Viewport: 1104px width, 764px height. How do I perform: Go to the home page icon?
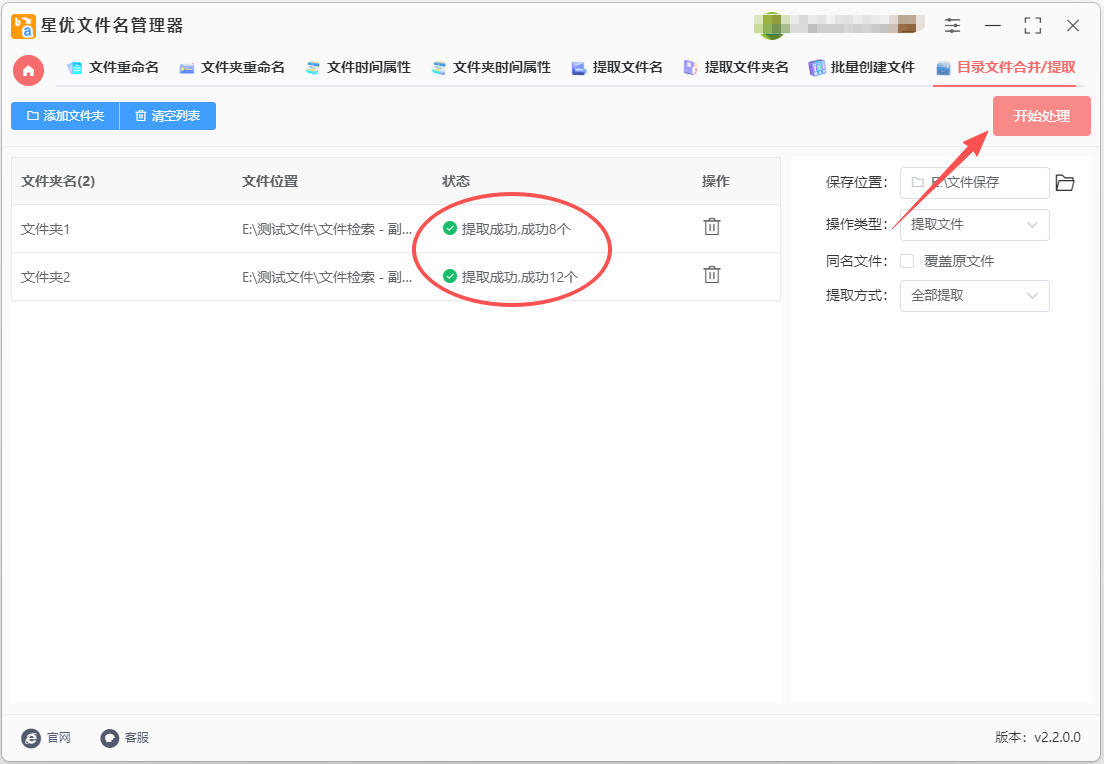point(28,70)
